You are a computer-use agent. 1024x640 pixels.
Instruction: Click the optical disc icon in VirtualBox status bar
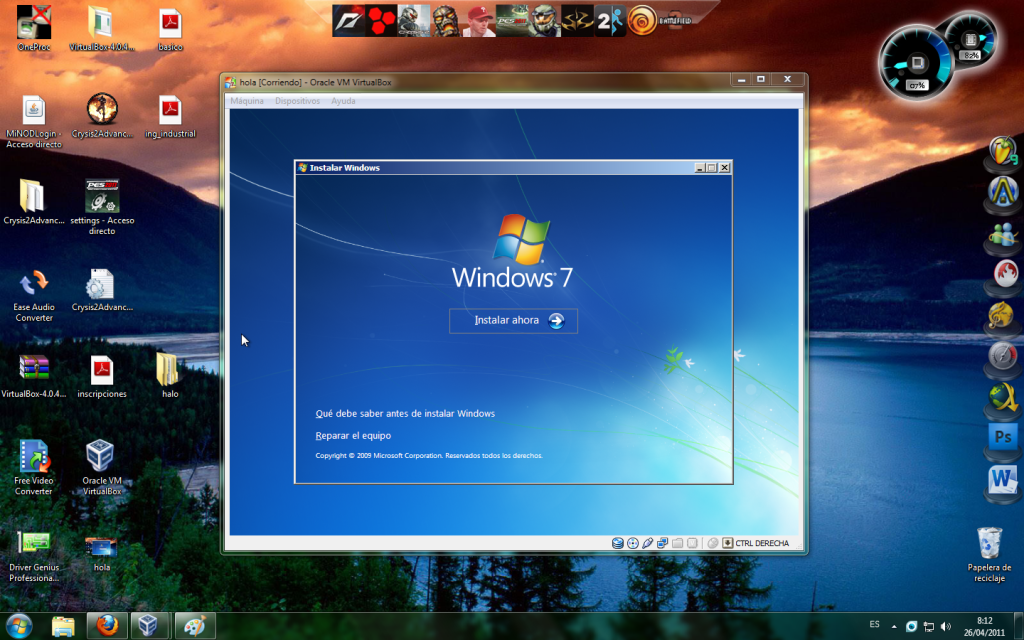pyautogui.click(x=632, y=543)
